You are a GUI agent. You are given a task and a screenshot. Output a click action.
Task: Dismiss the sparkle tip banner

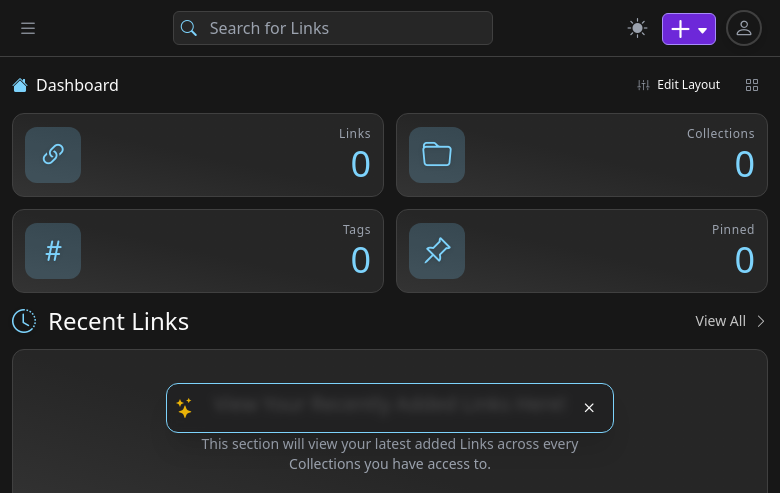click(589, 408)
